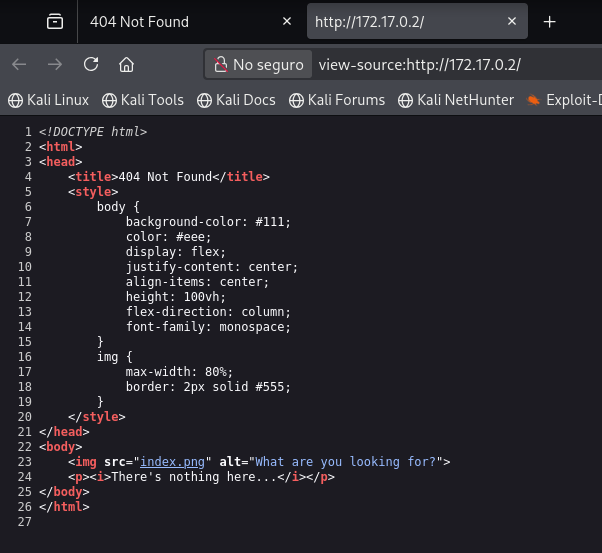The height and width of the screenshot is (553, 602).
Task: Open the Kali Tools bookmark
Action: [142, 100]
